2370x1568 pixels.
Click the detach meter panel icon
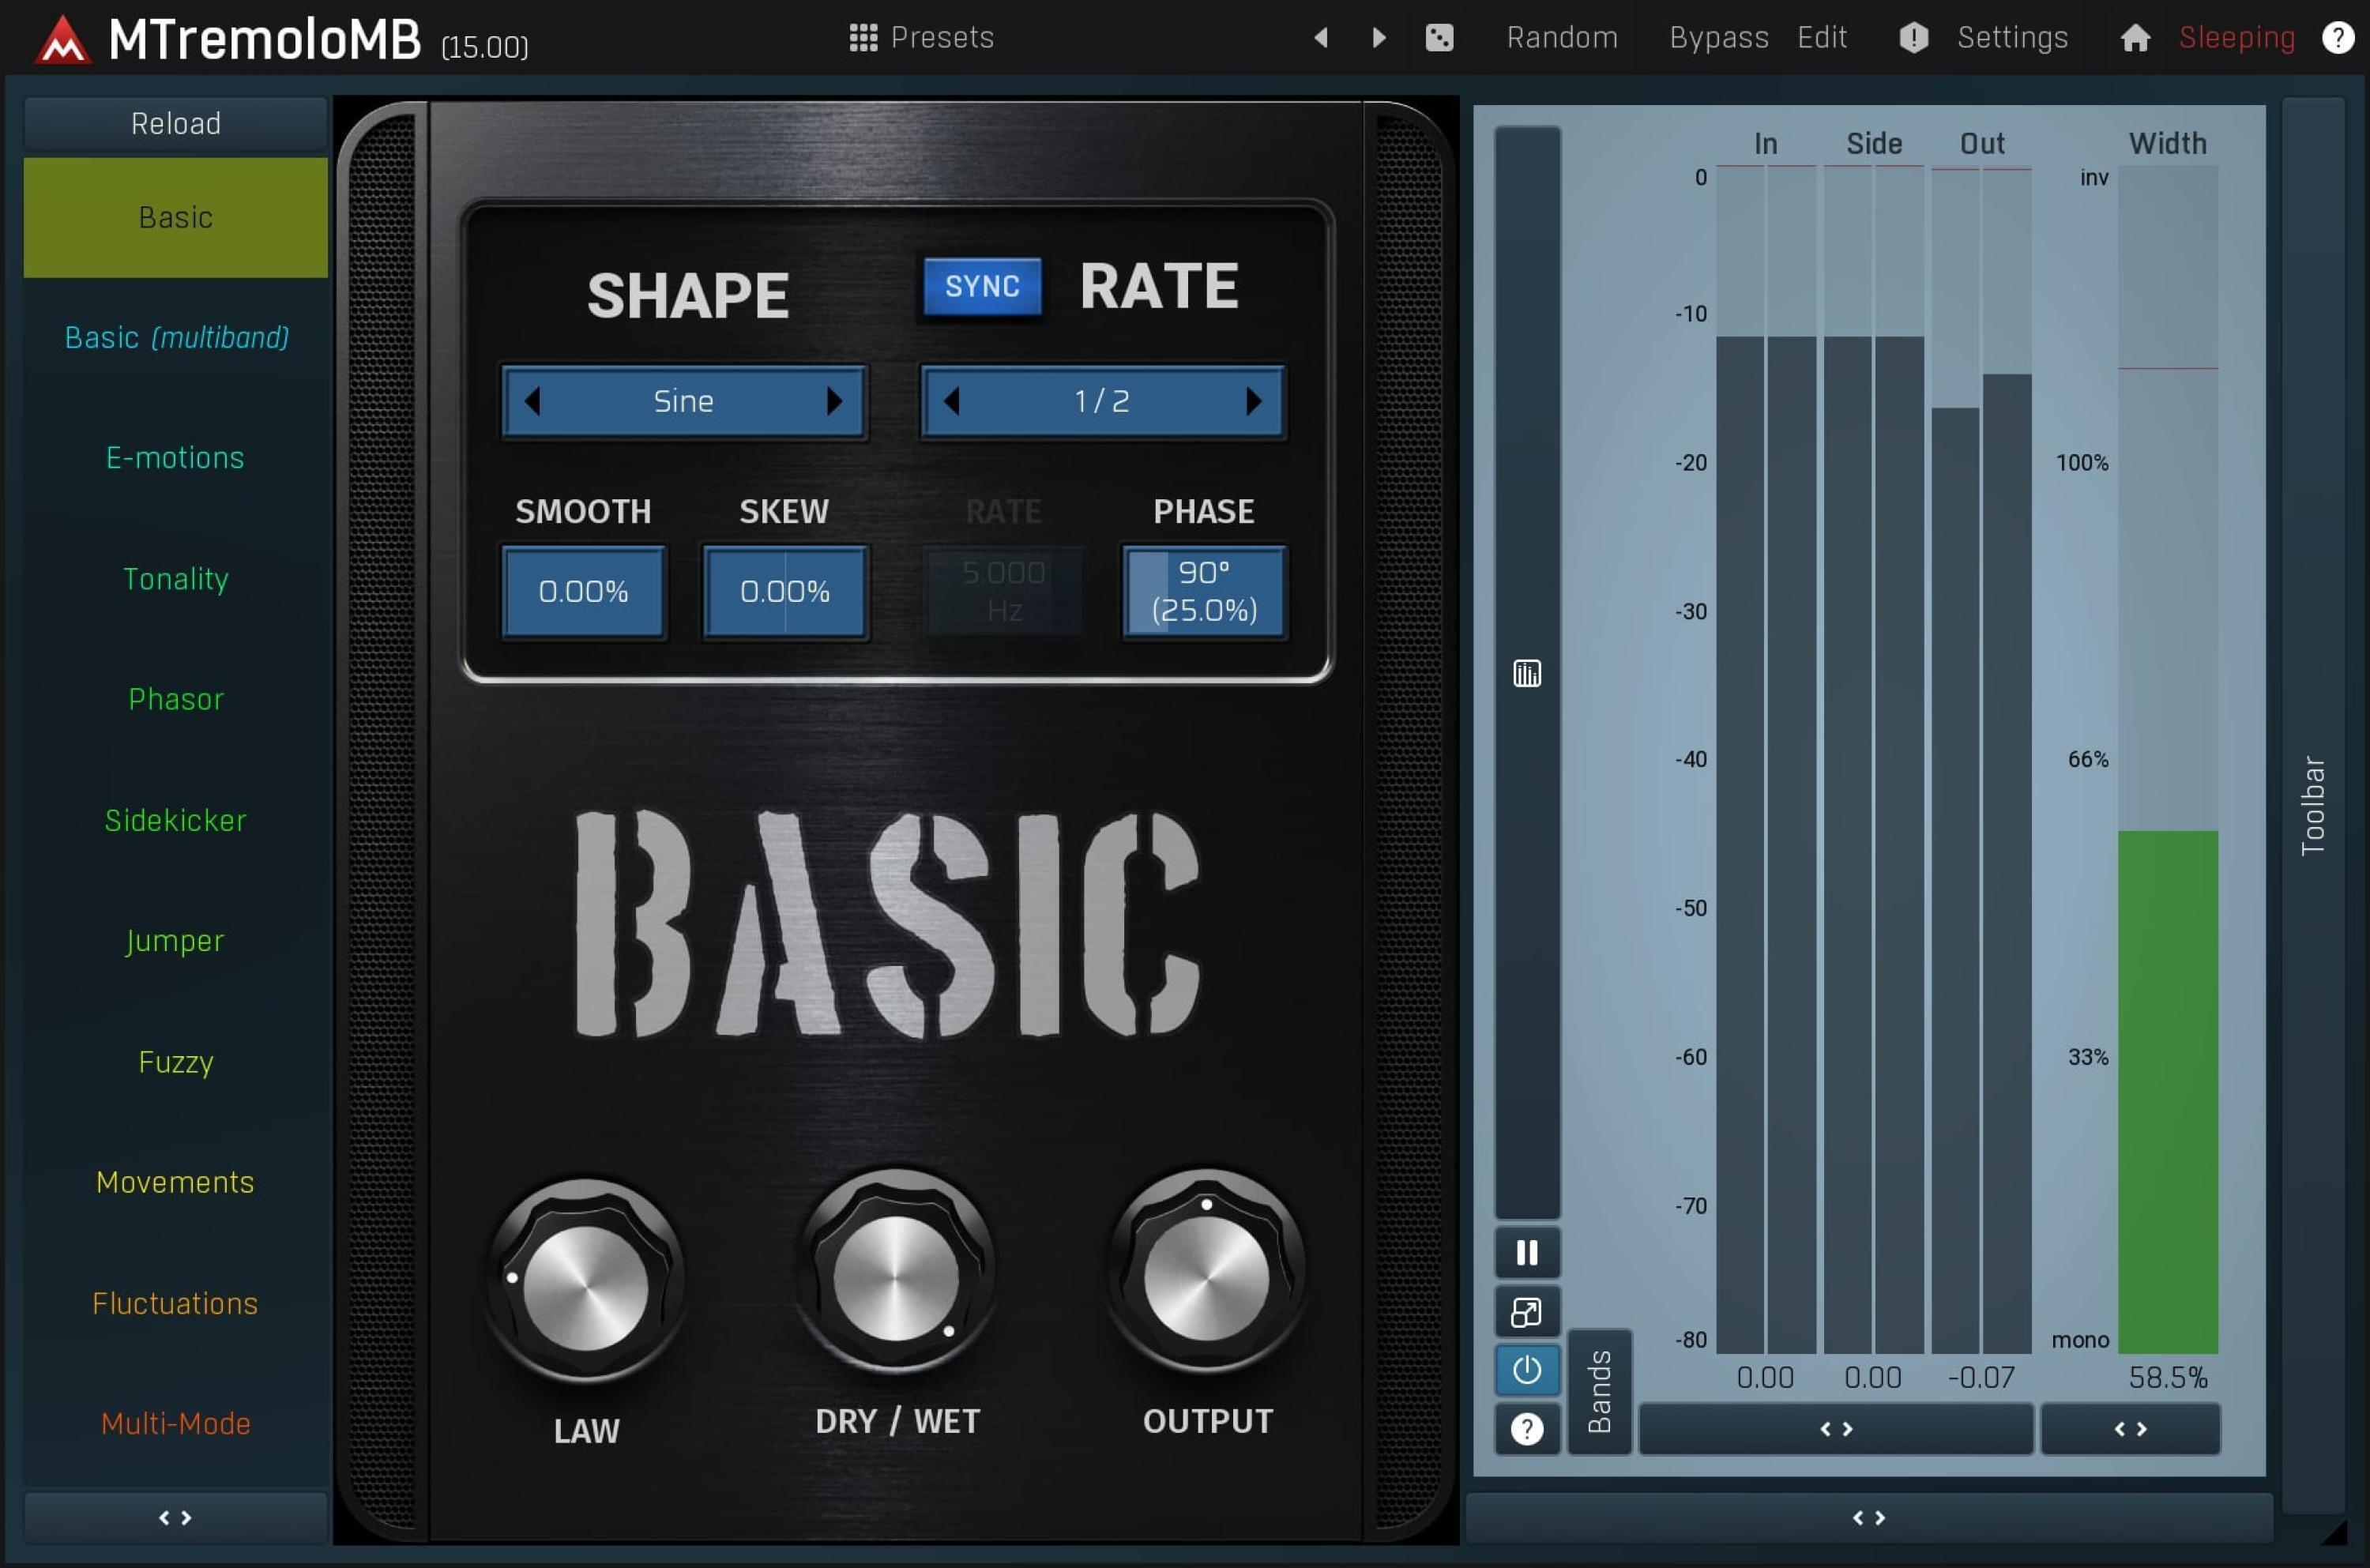tap(1526, 1312)
